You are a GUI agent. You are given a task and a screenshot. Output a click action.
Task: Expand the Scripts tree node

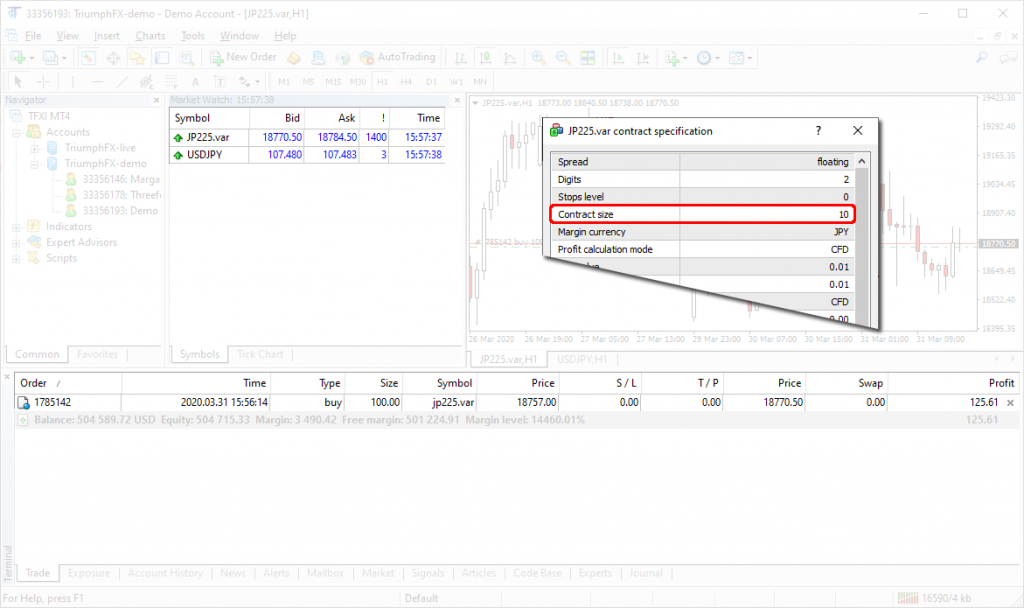coord(16,259)
